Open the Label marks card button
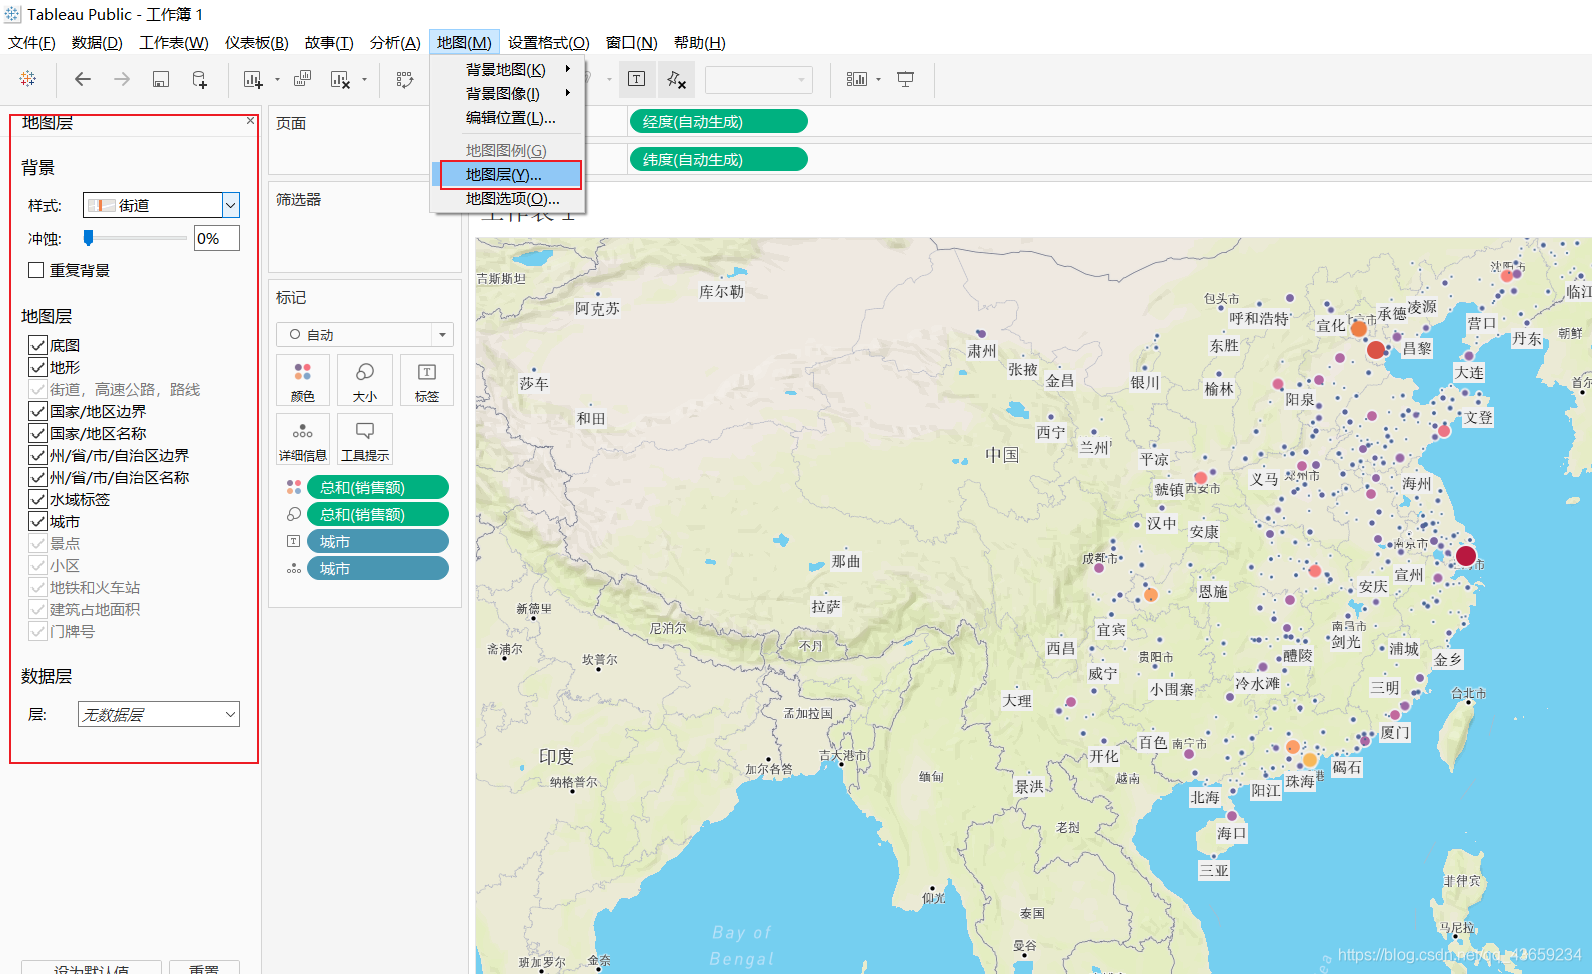The image size is (1592, 974). pos(427,380)
